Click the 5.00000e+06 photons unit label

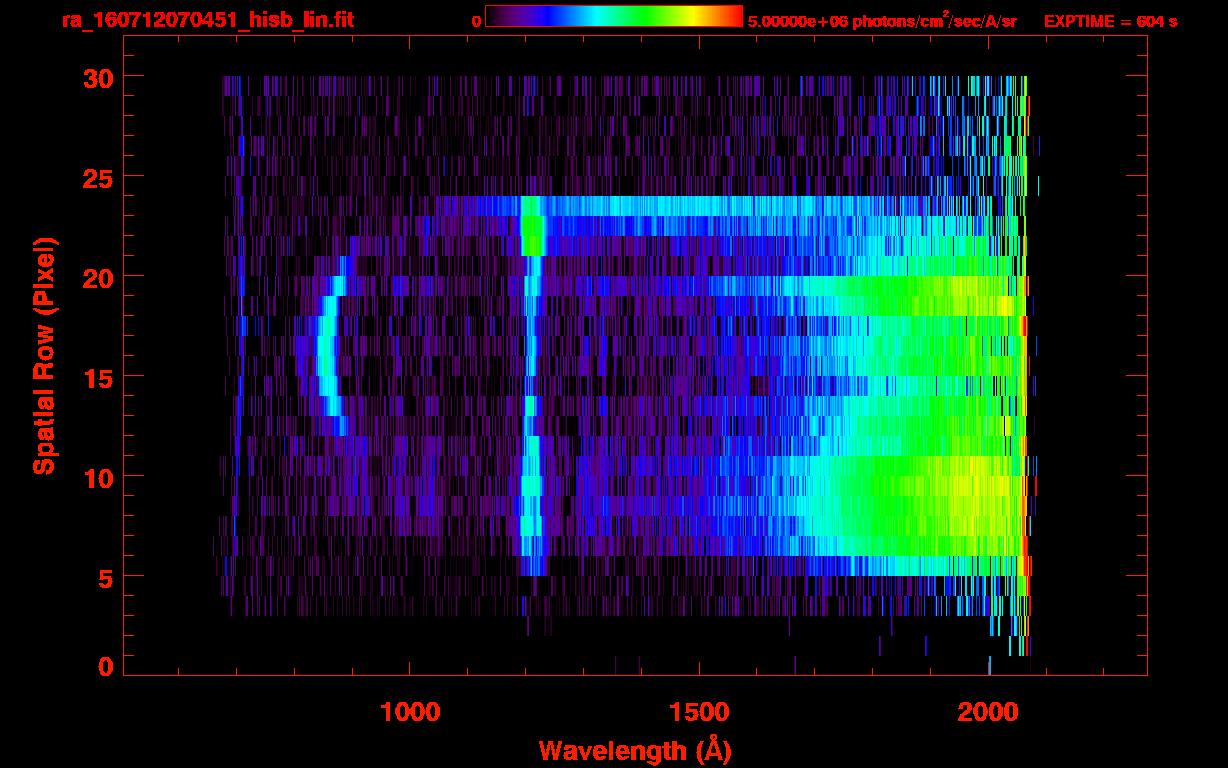coord(882,20)
